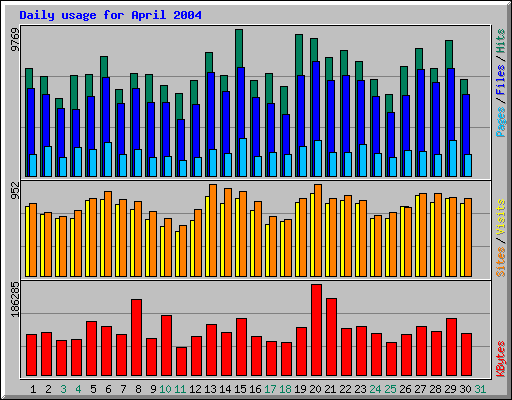The height and width of the screenshot is (400, 512).
Task: Click day label 8 on the x-axis
Action: click(138, 389)
